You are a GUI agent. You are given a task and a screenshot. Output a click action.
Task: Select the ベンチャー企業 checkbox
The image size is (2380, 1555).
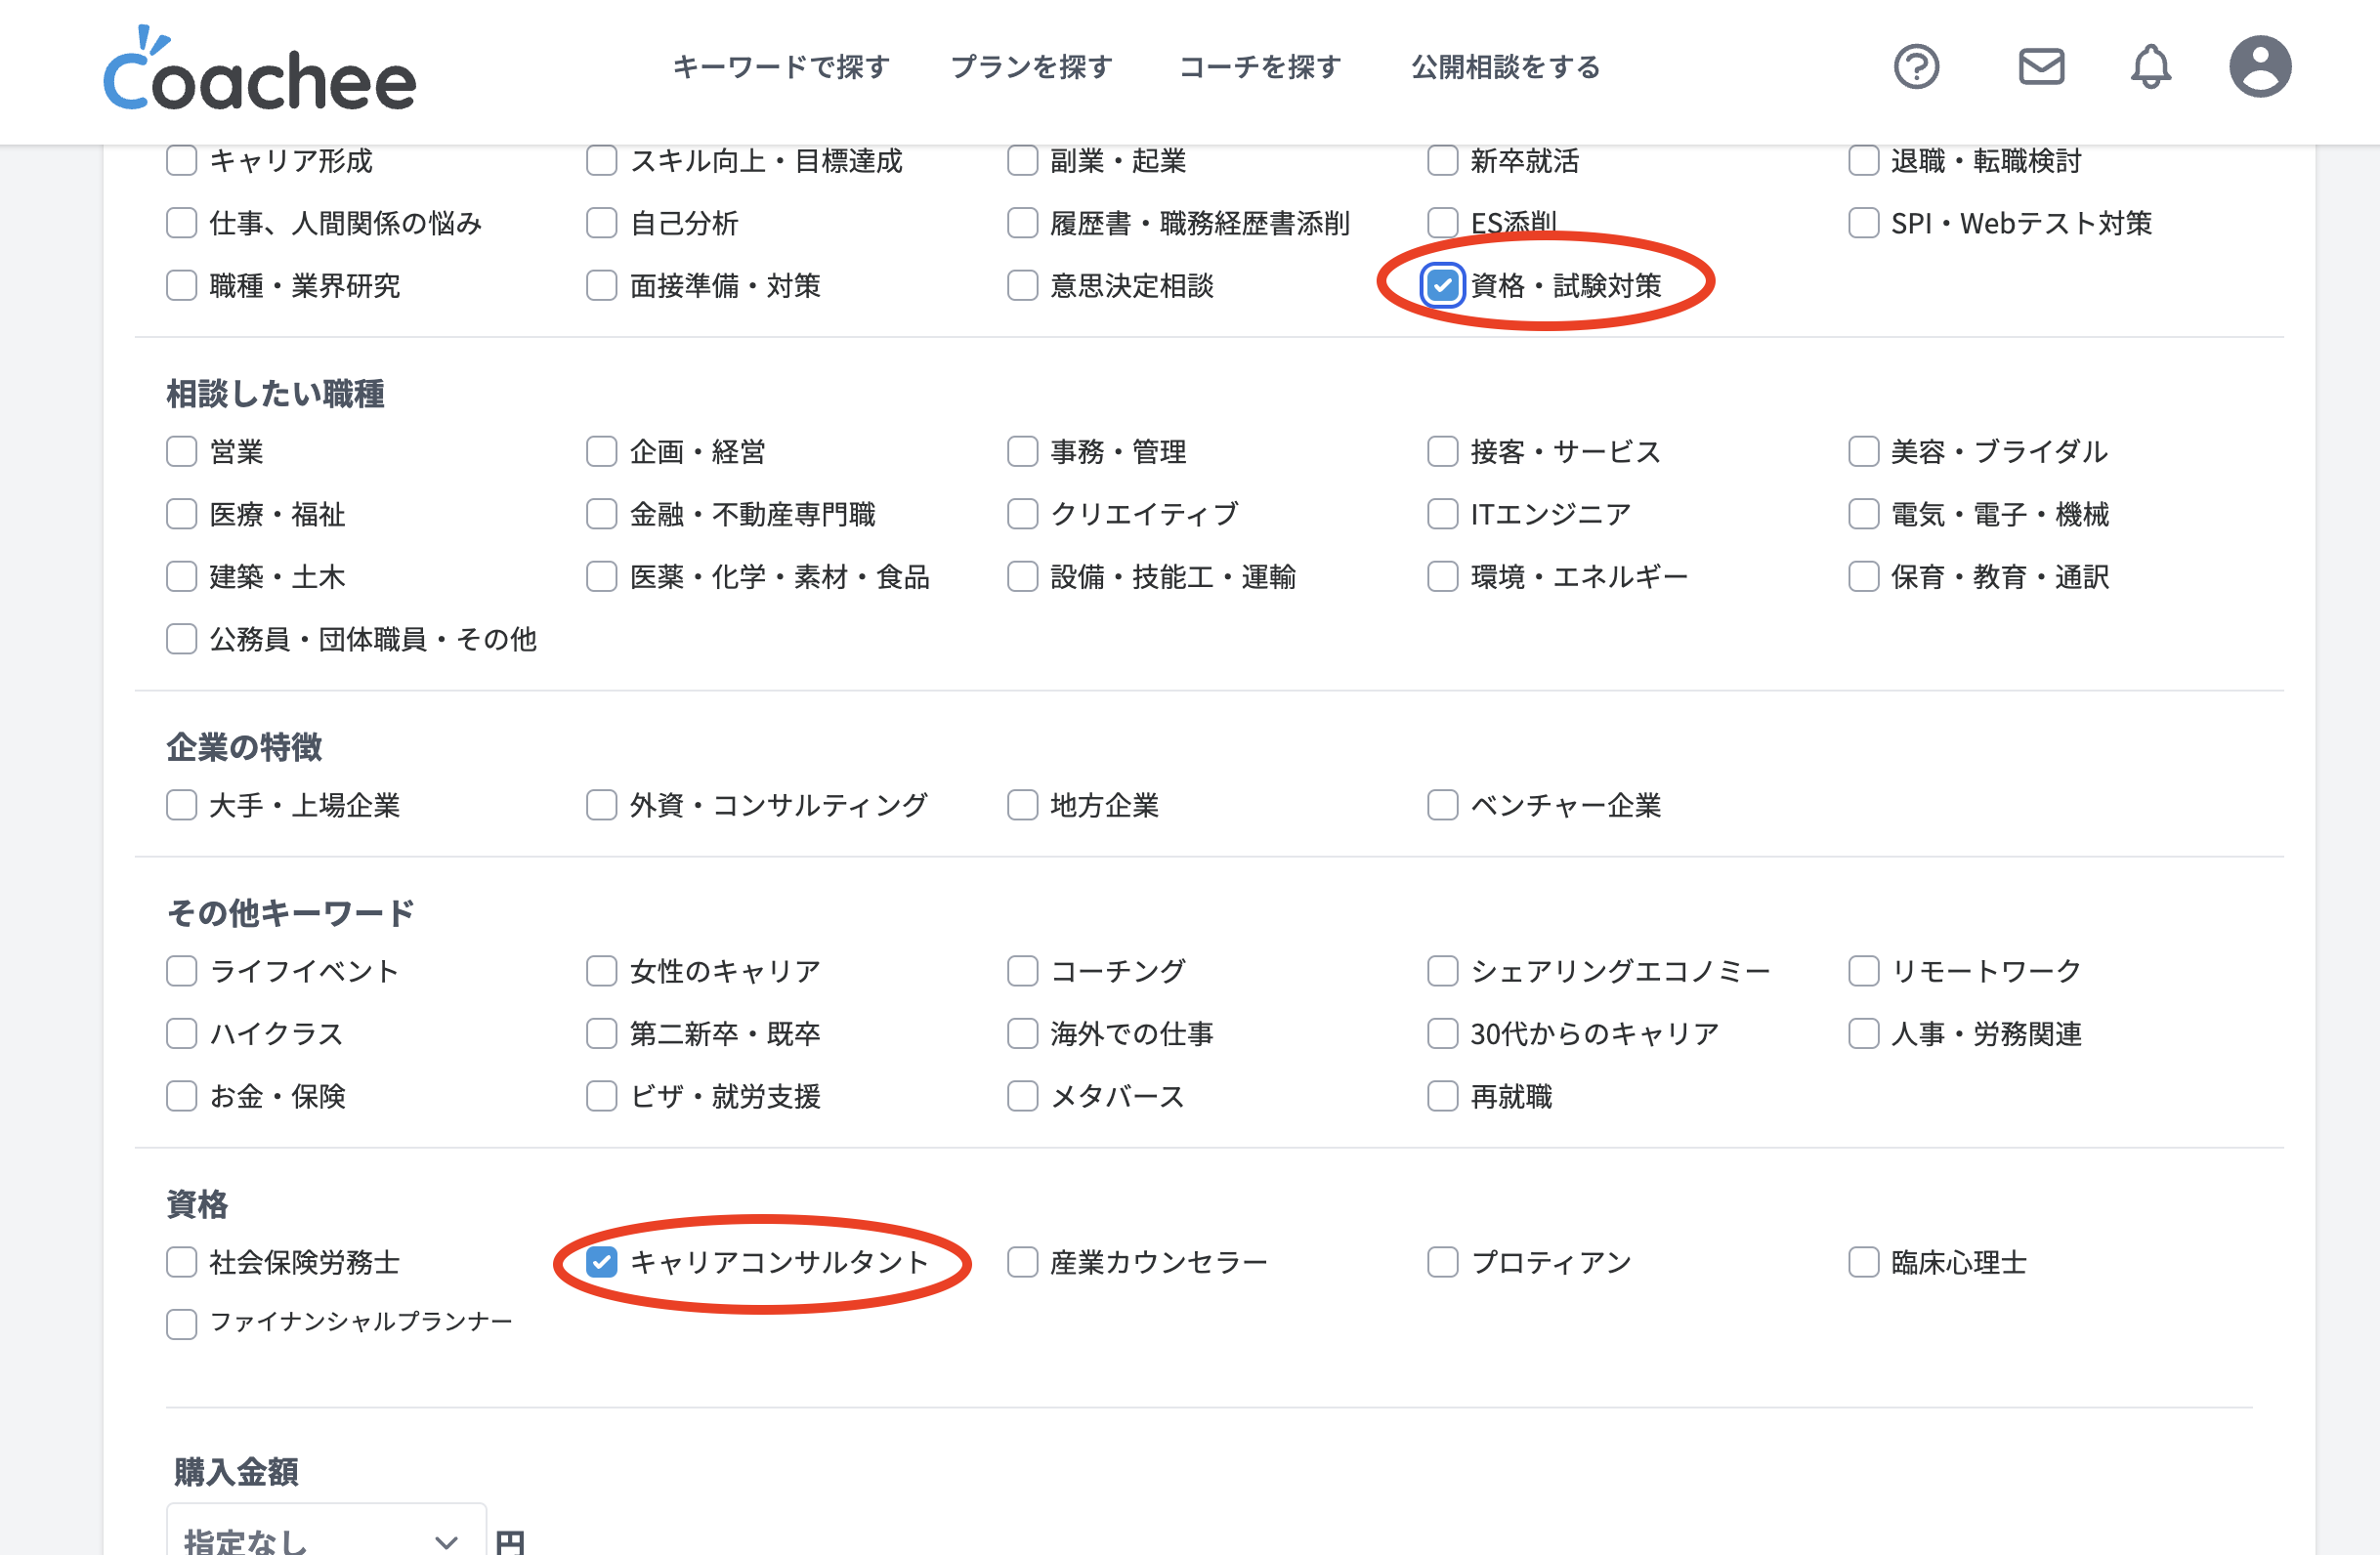click(x=1442, y=805)
